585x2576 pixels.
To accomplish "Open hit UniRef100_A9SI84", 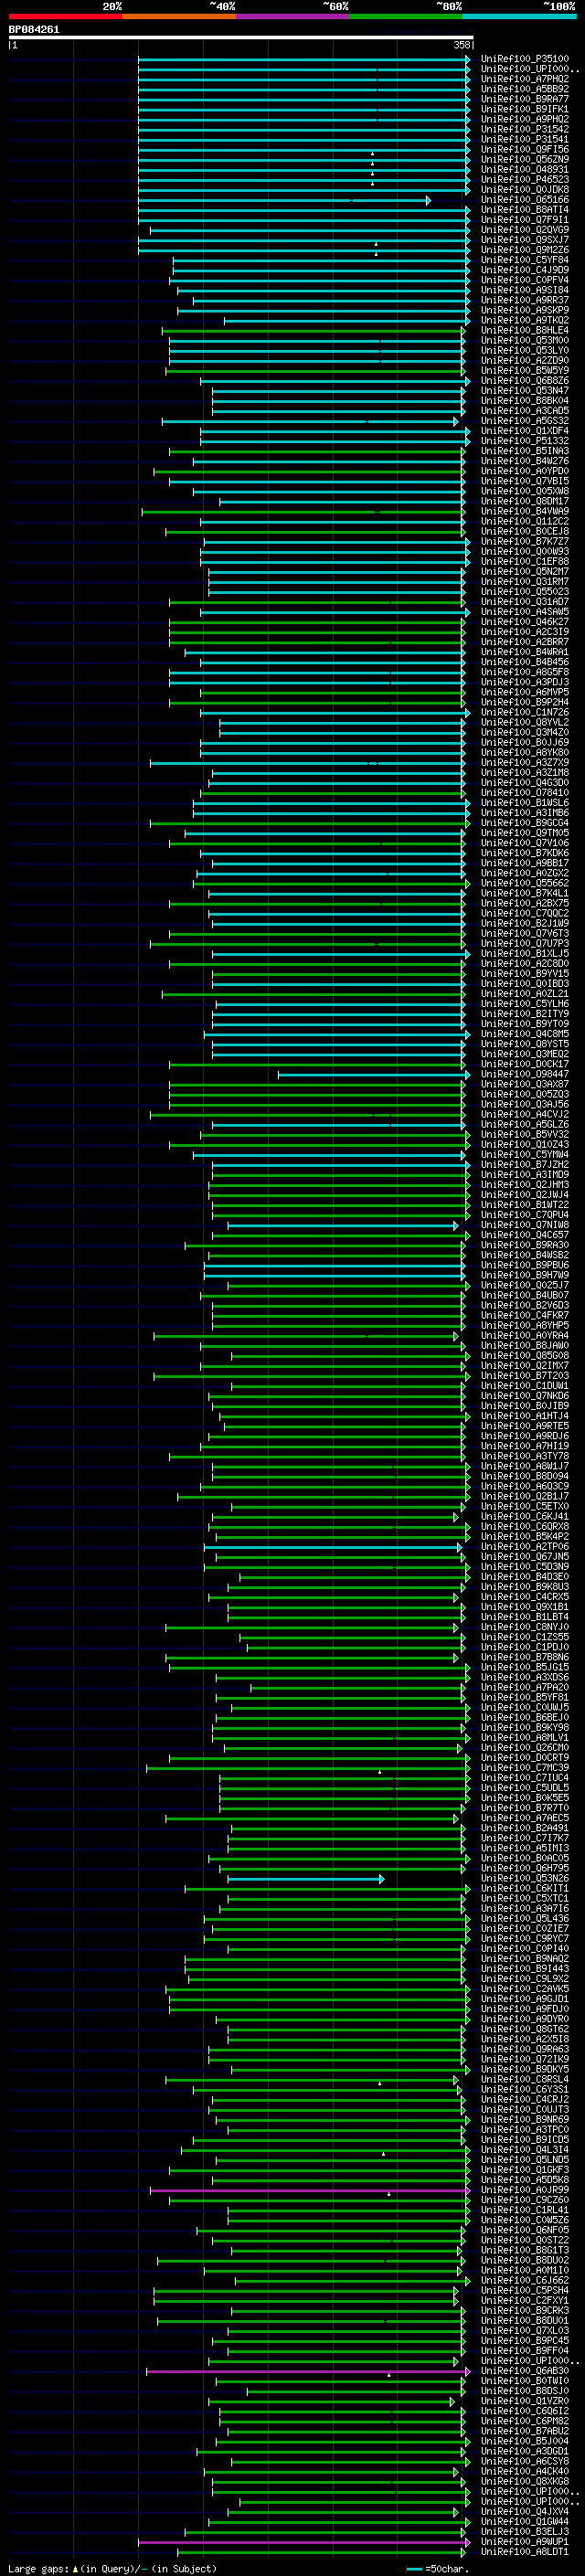I will pos(525,290).
